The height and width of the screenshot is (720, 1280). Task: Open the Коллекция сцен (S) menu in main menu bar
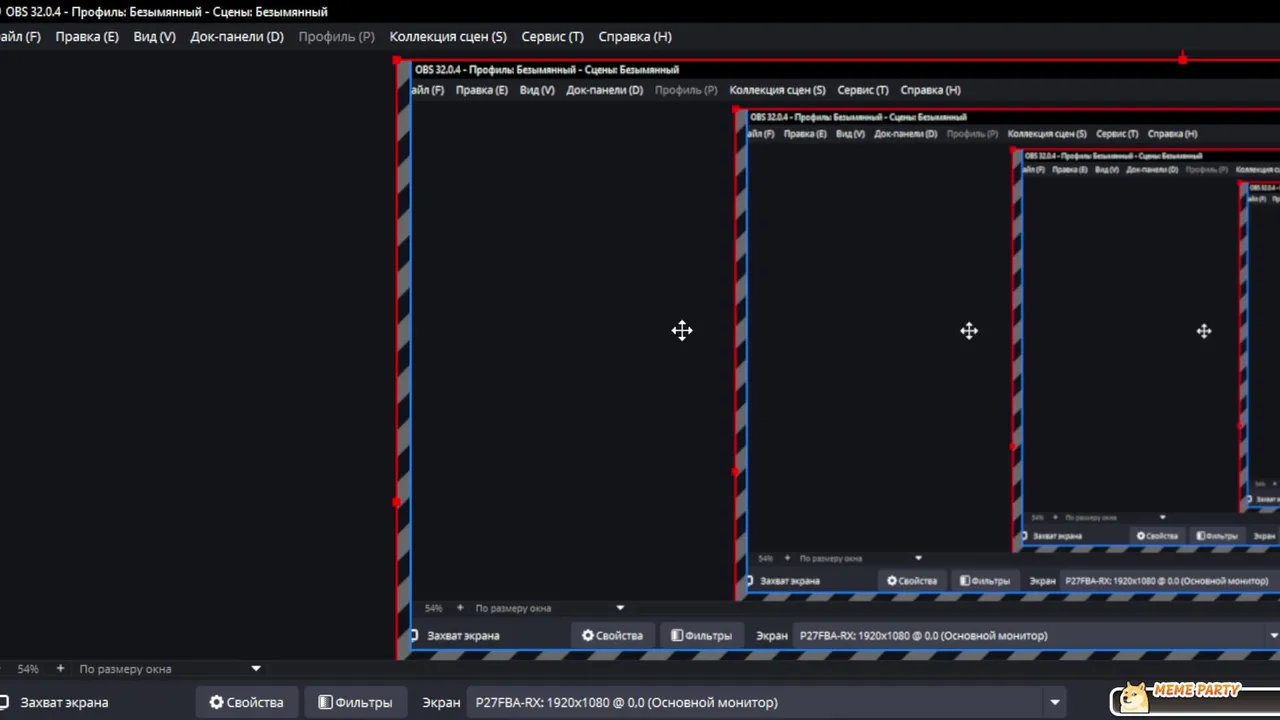[x=448, y=36]
